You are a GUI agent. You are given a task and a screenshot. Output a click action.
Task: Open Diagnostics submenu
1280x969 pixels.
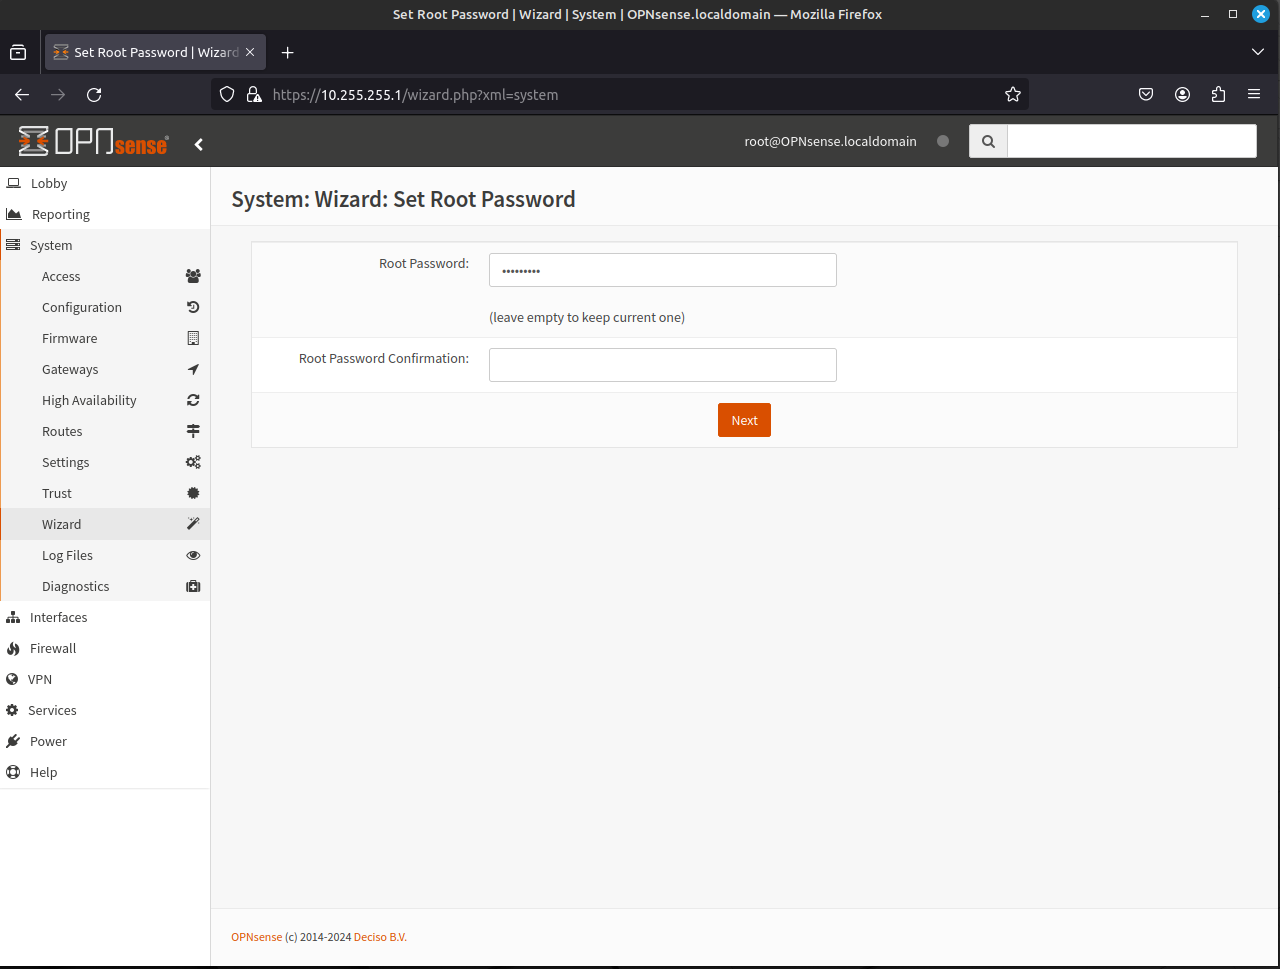point(105,586)
